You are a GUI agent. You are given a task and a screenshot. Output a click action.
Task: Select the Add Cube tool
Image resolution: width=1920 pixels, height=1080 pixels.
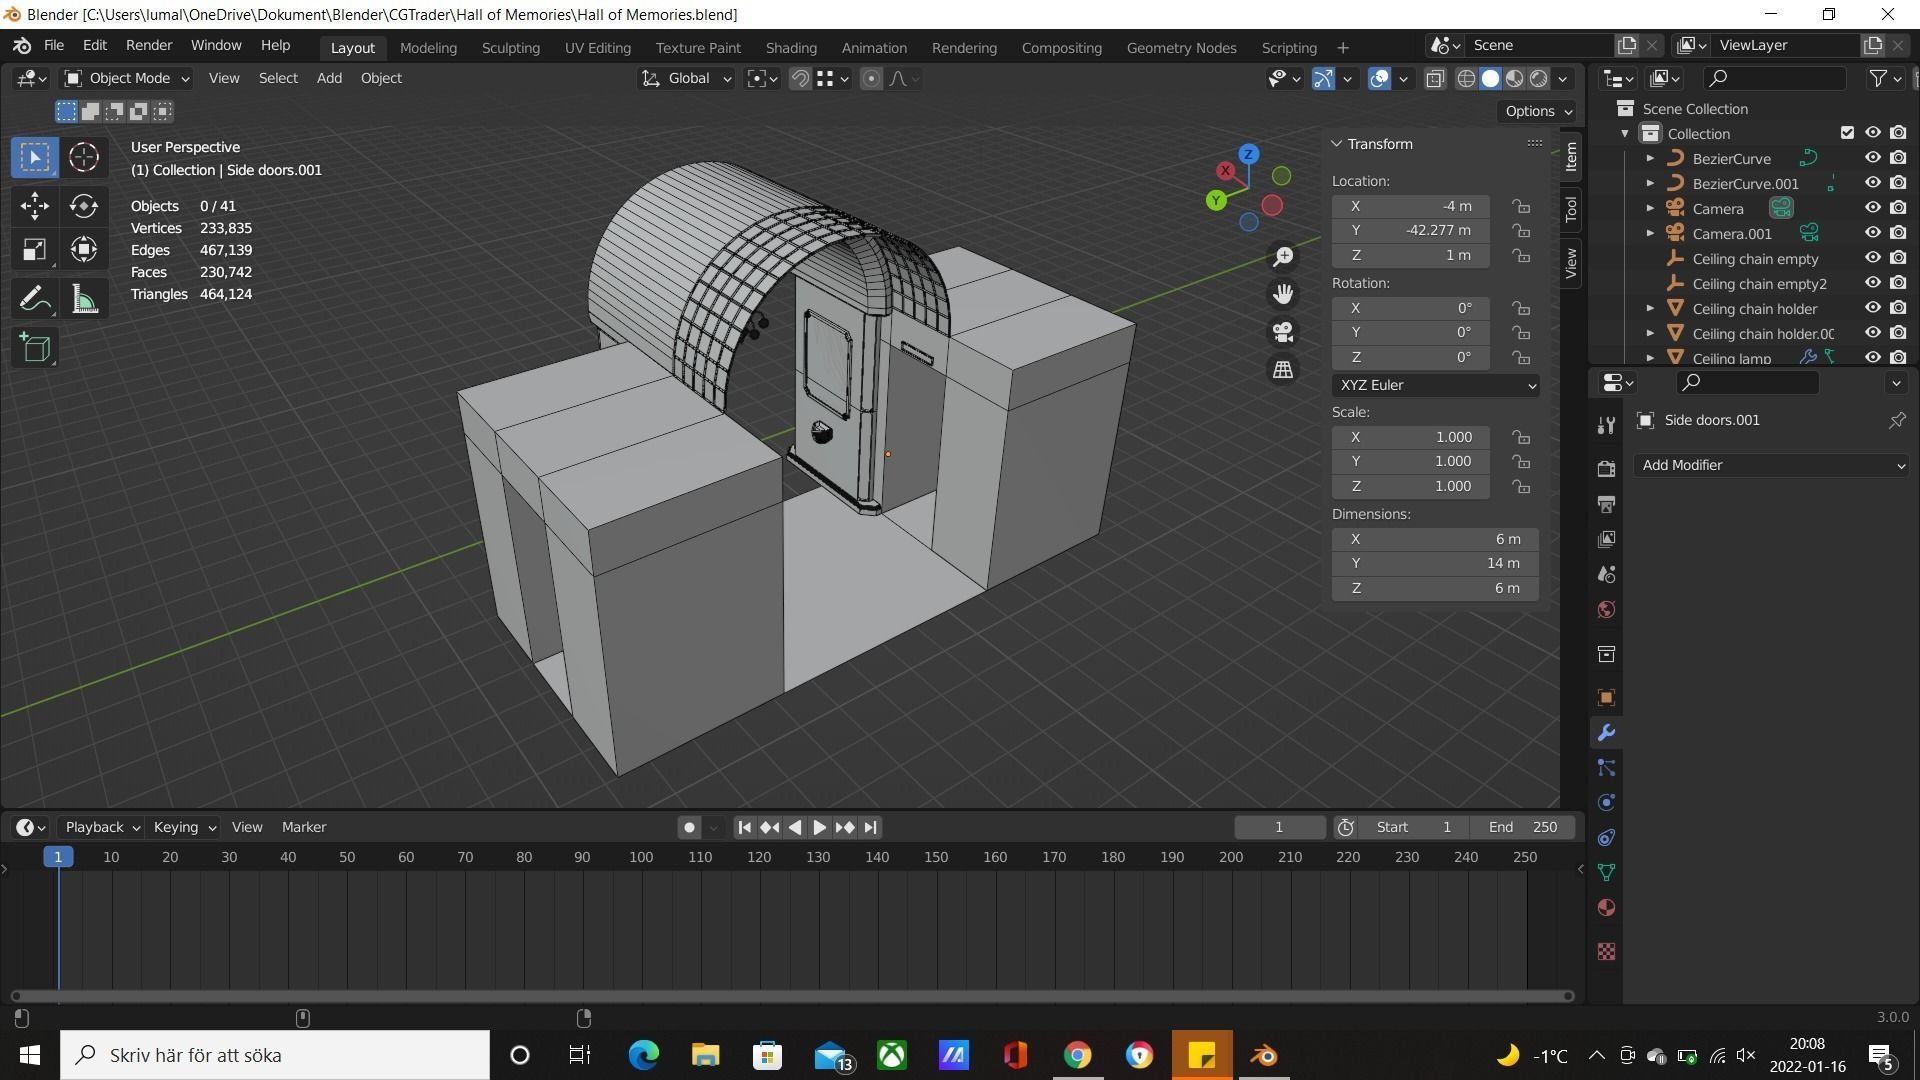tap(35, 348)
